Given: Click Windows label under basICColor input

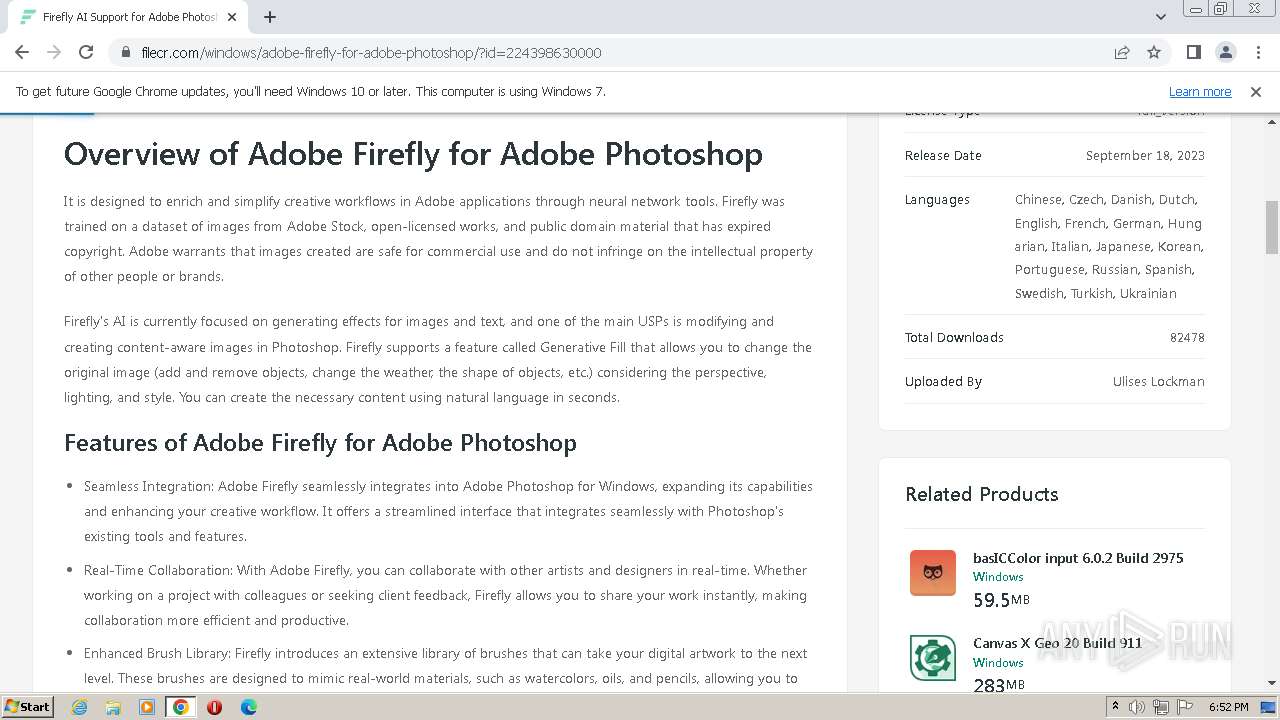Looking at the screenshot, I should 998,577.
